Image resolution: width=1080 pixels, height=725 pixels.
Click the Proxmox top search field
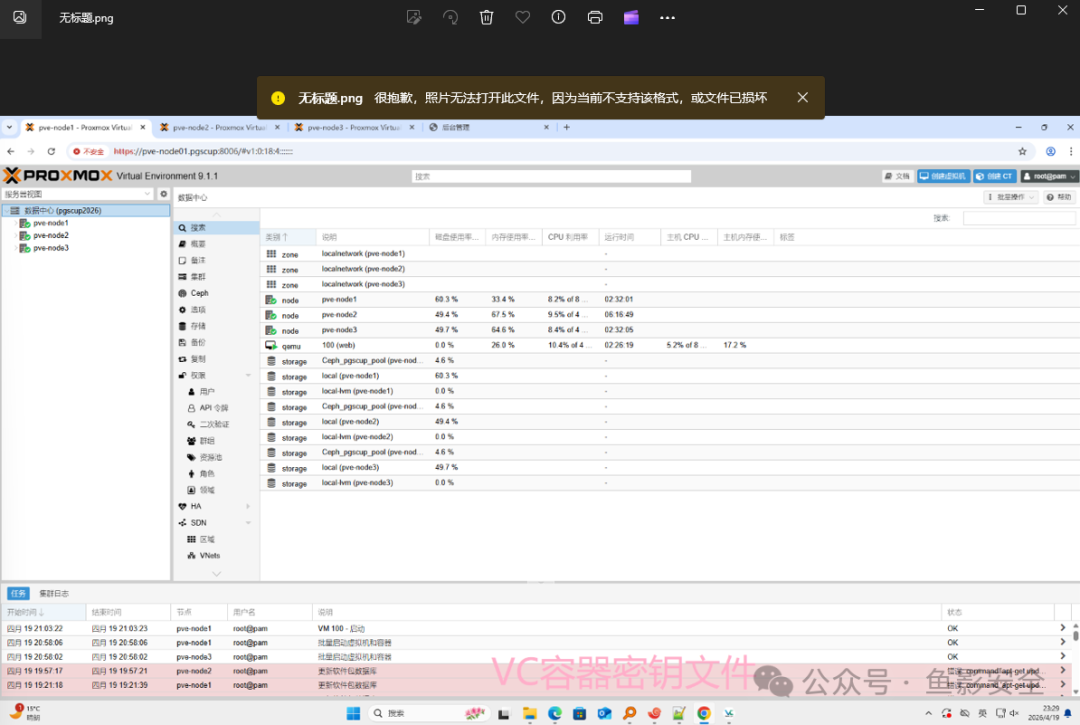click(551, 177)
